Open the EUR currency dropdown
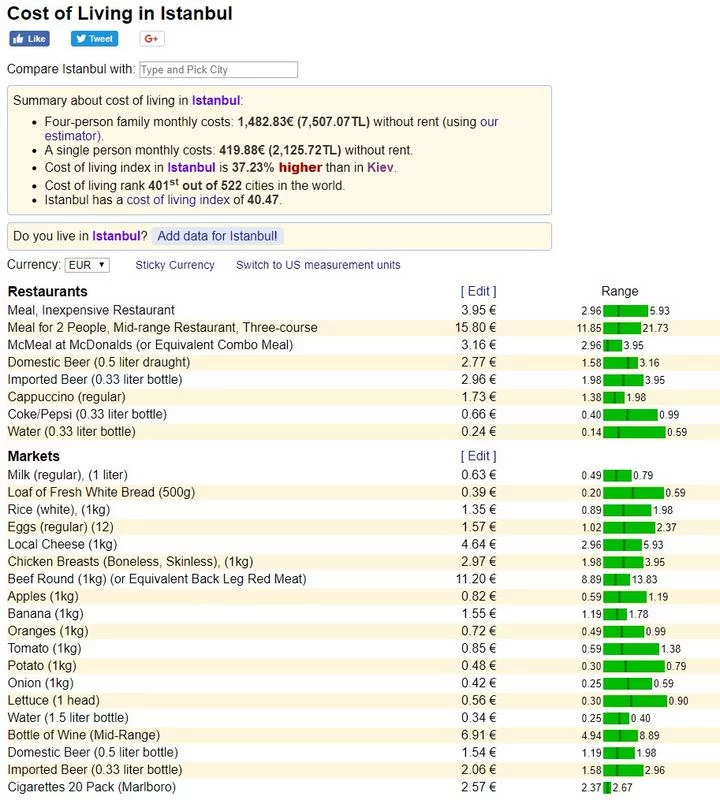Image resolution: width=720 pixels, height=800 pixels. (x=87, y=265)
